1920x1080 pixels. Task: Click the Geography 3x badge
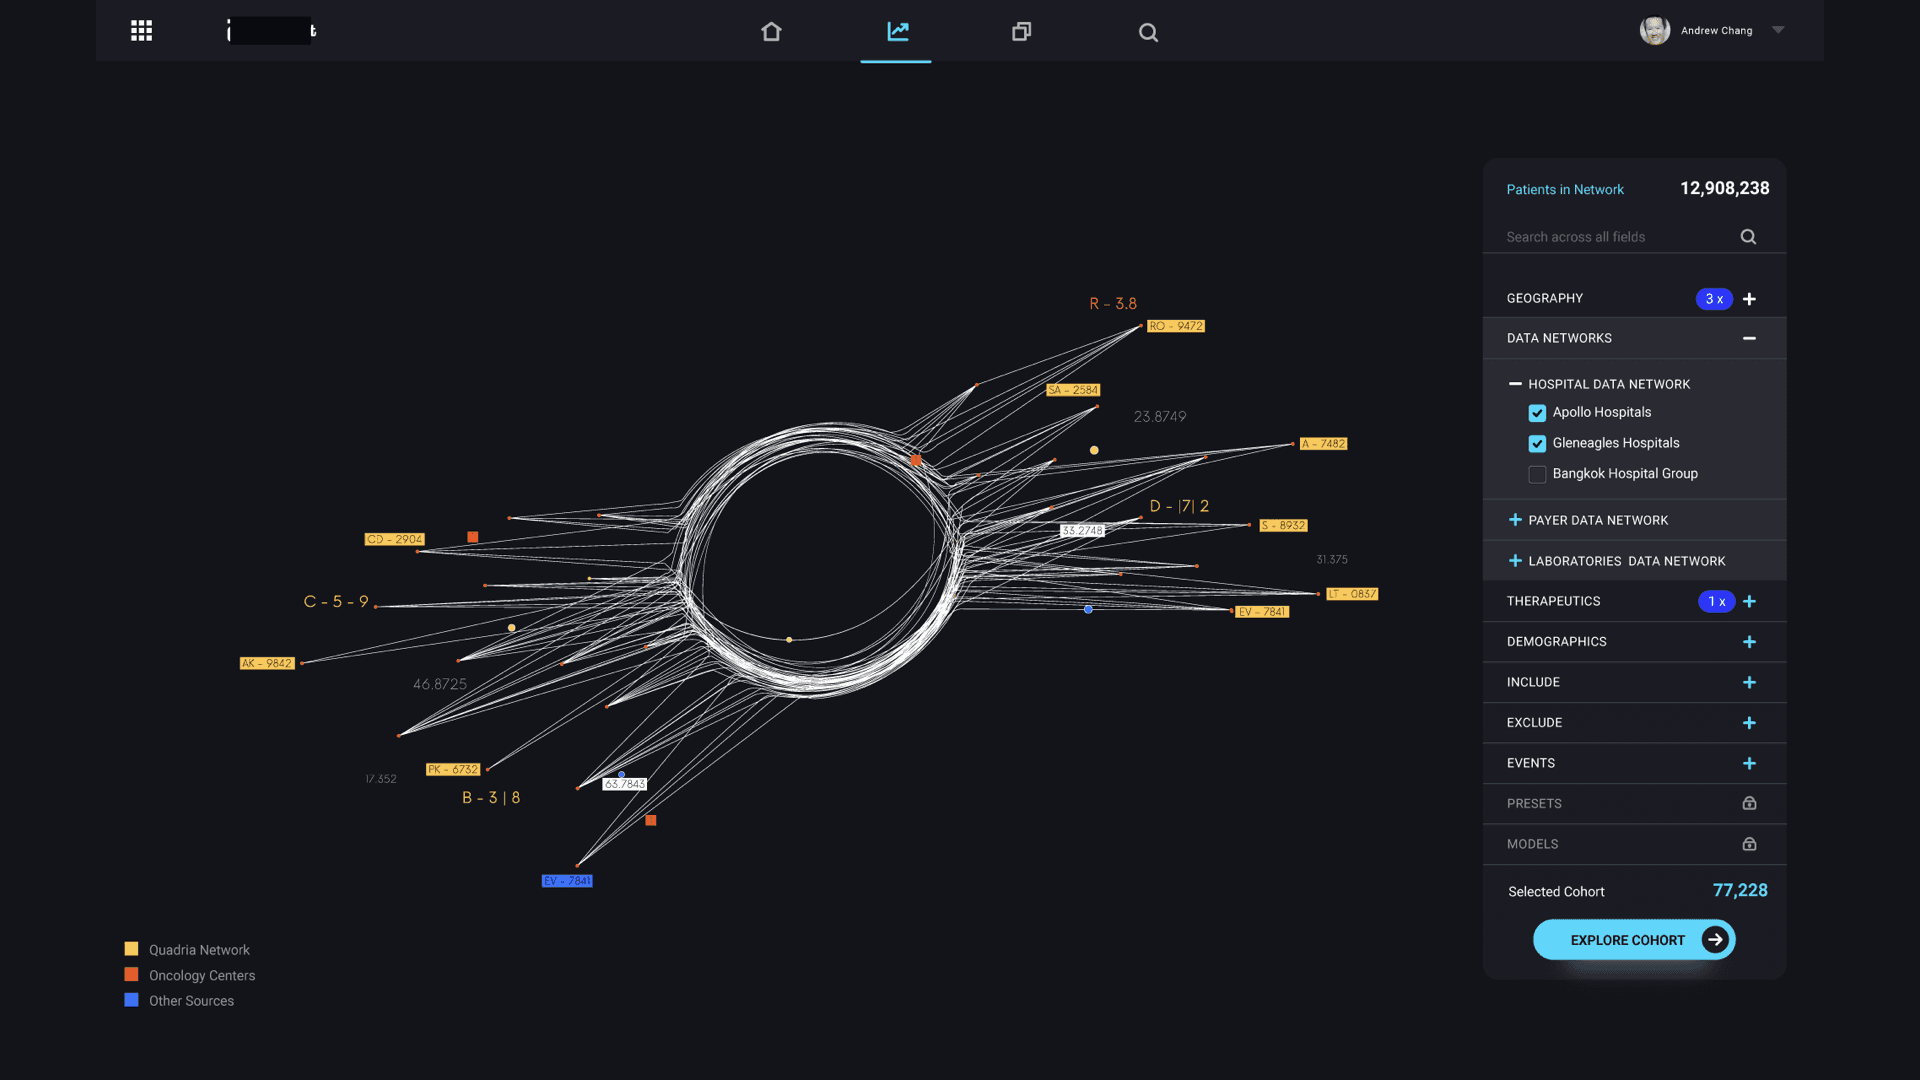point(1714,299)
